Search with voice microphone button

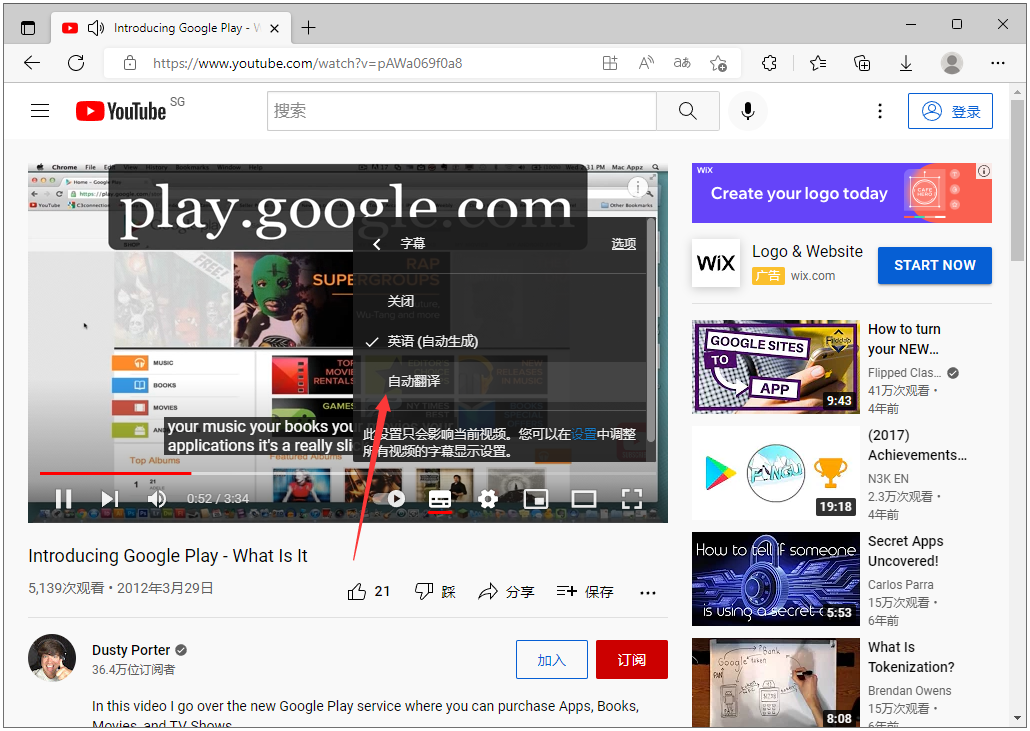tap(748, 111)
